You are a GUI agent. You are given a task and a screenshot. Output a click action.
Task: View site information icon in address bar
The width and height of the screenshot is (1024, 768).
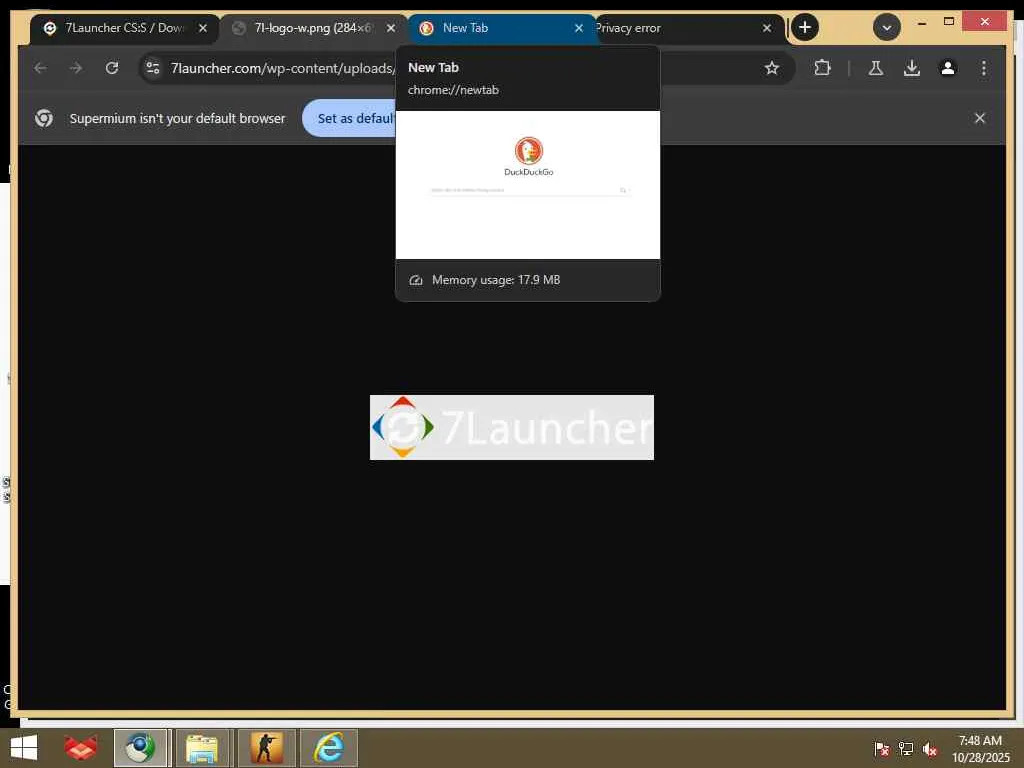pyautogui.click(x=153, y=68)
